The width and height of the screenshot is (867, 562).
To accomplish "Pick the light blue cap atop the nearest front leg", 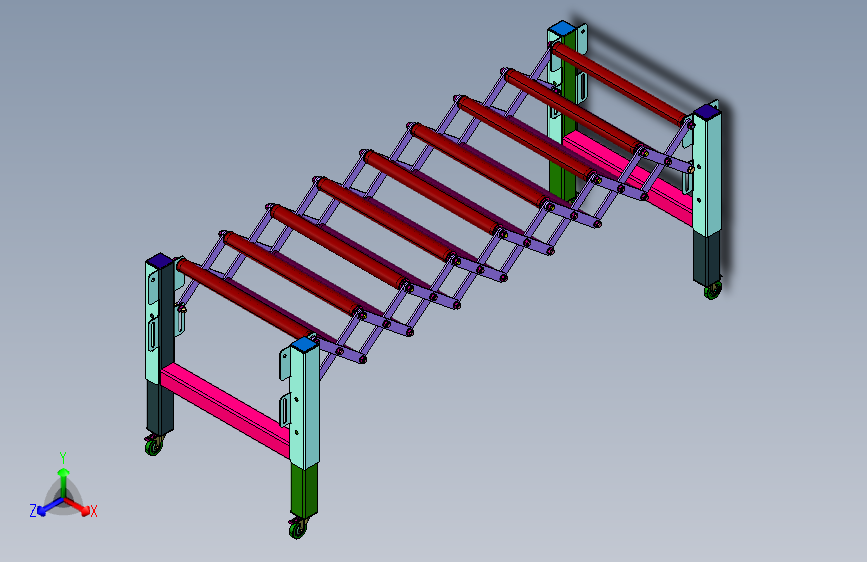I will pos(302,345).
